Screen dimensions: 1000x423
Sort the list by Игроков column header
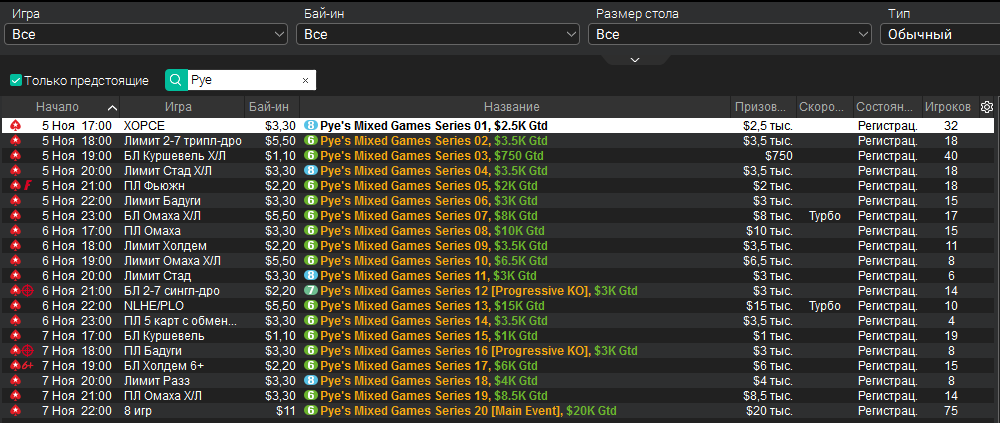[947, 107]
